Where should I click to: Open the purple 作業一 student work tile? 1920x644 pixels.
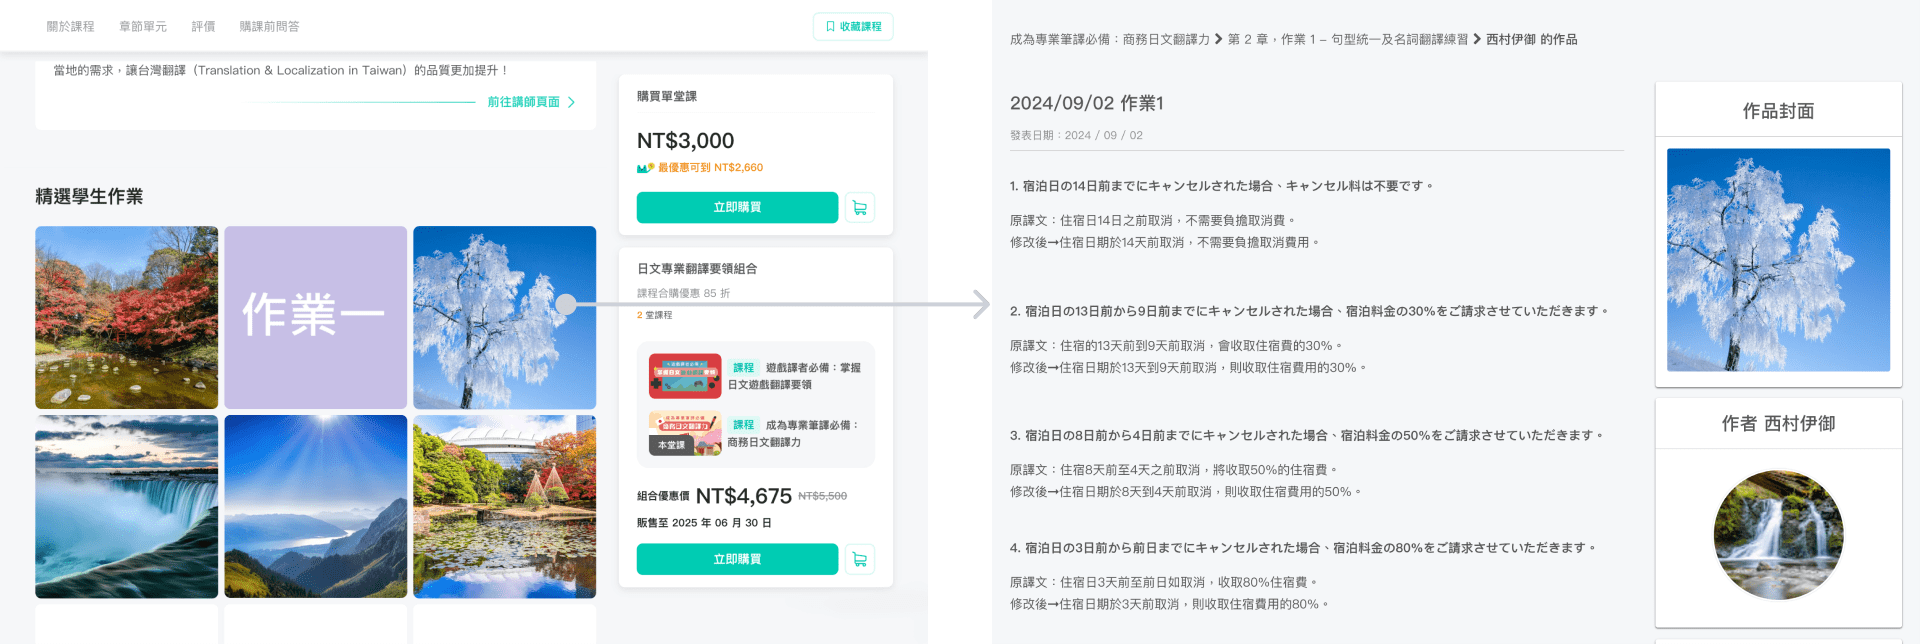coord(316,317)
